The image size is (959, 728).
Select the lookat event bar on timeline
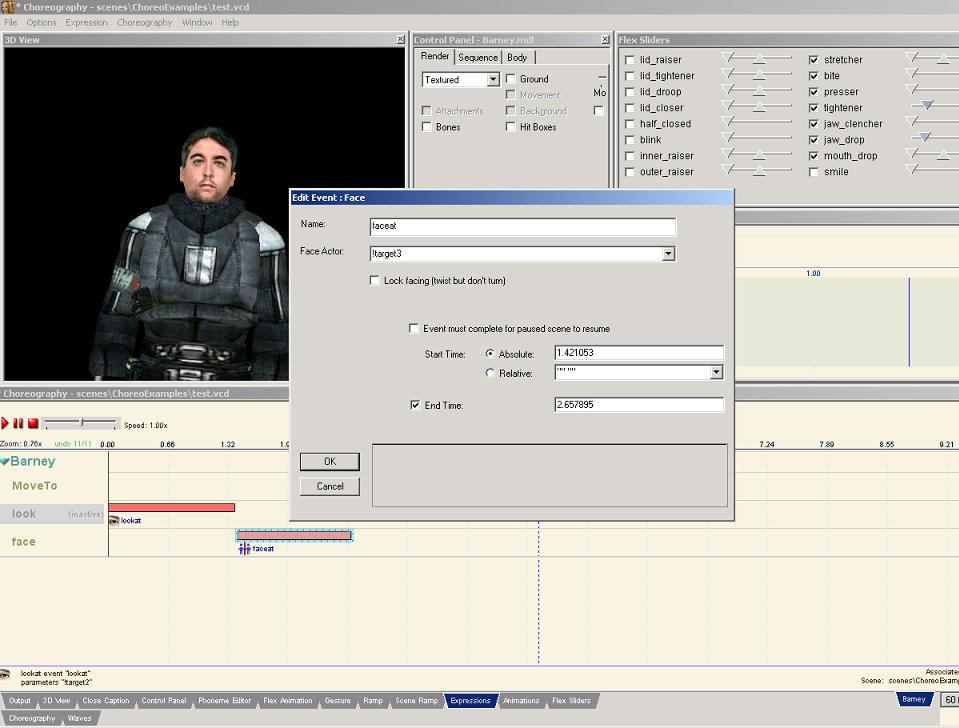pyautogui.click(x=172, y=507)
